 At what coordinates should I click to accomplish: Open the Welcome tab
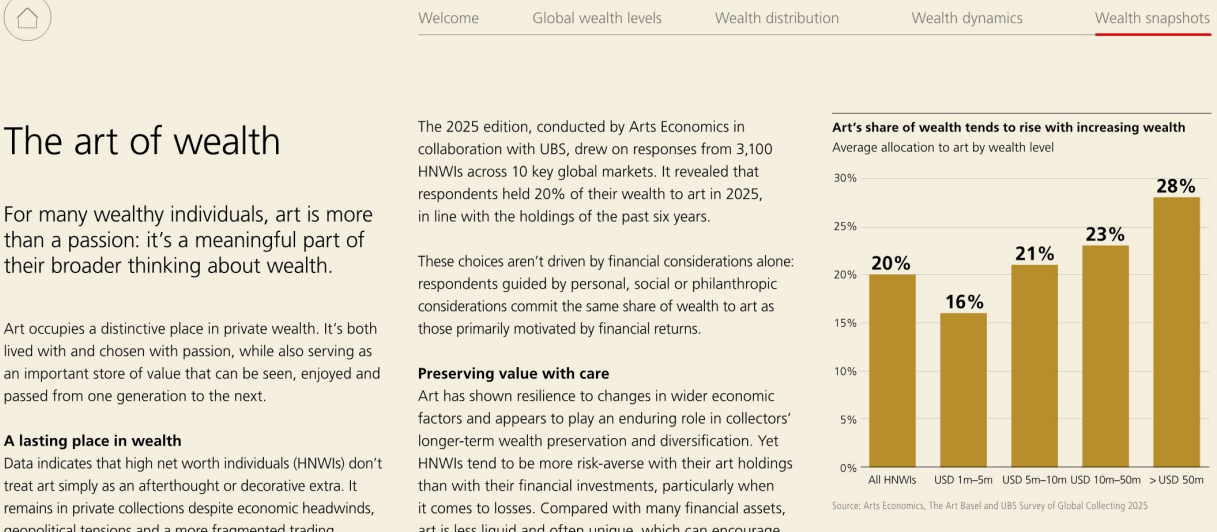click(x=448, y=18)
